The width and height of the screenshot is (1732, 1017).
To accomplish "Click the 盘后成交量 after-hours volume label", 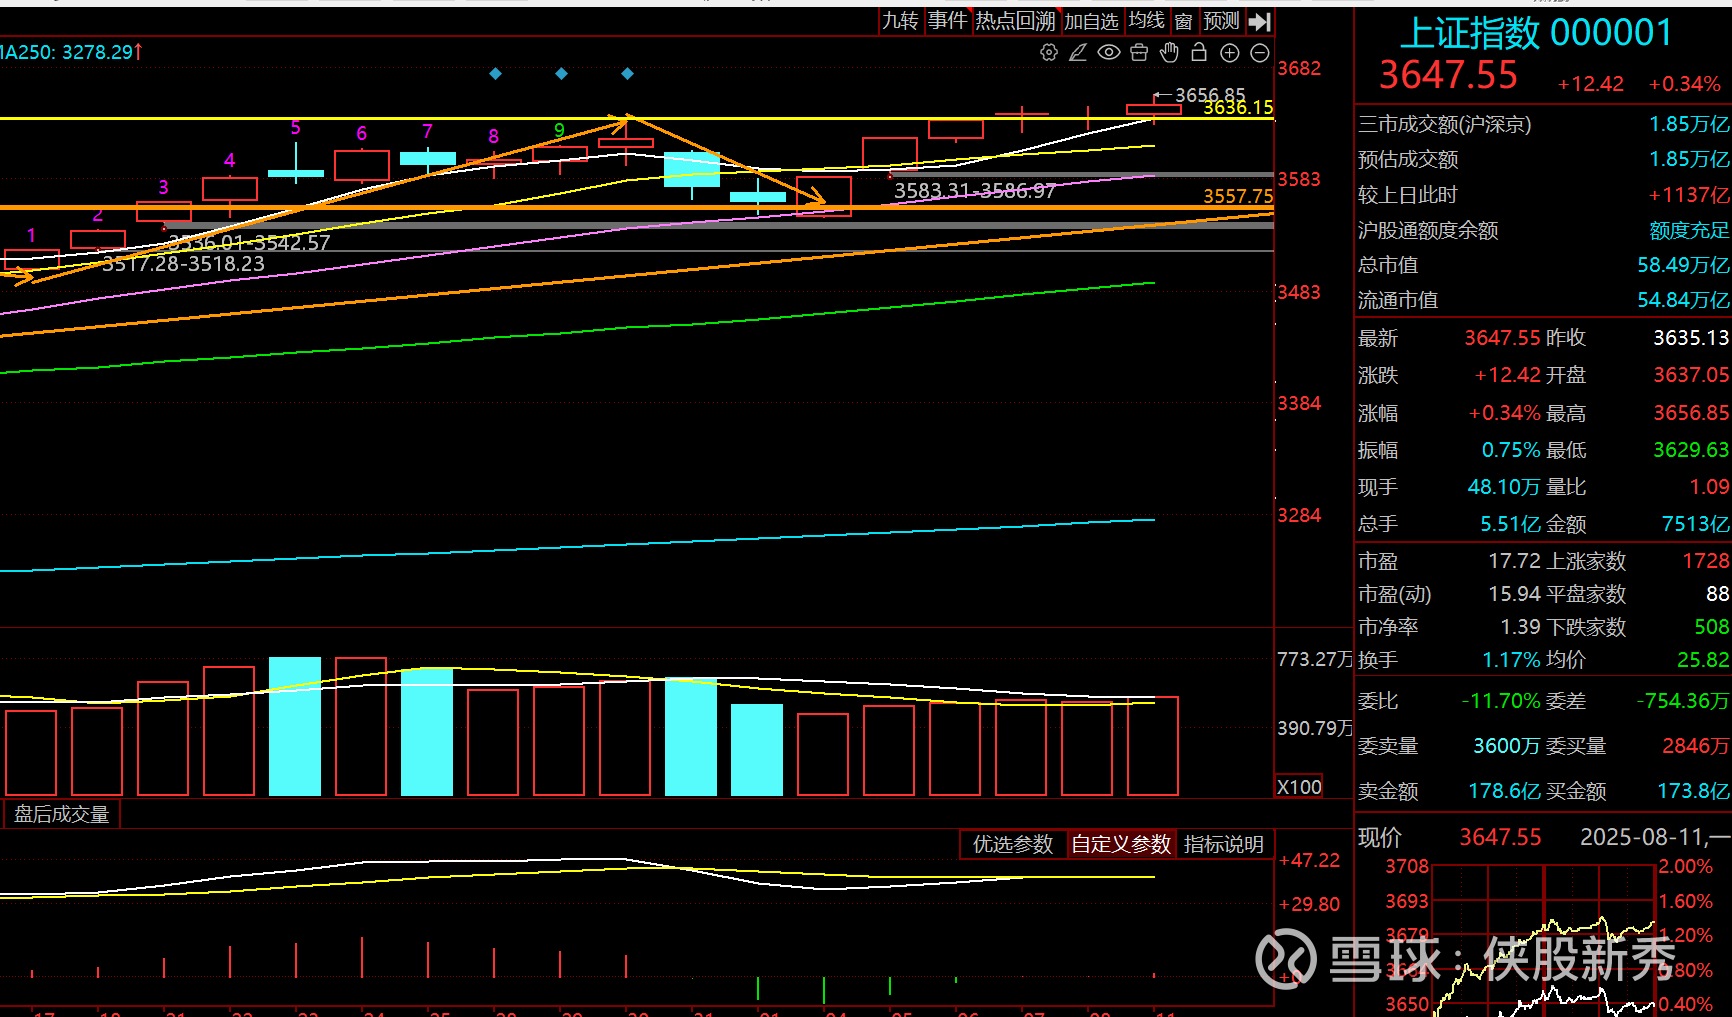I will [x=62, y=814].
